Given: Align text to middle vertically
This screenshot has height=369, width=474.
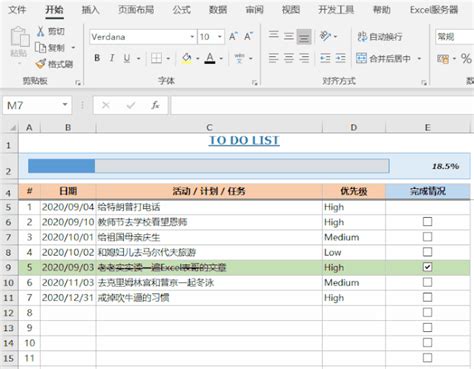Looking at the screenshot, I should tap(289, 36).
